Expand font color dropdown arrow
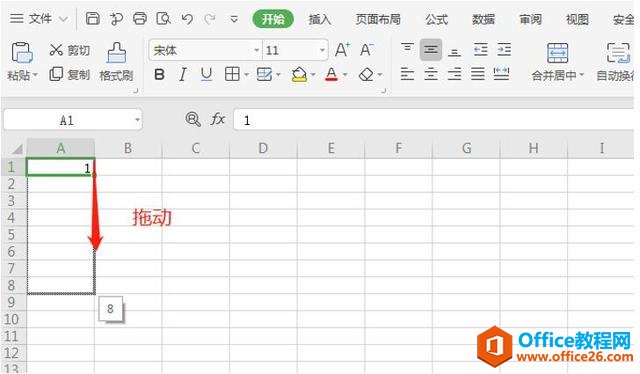Image resolution: width=640 pixels, height=374 pixels. point(345,75)
